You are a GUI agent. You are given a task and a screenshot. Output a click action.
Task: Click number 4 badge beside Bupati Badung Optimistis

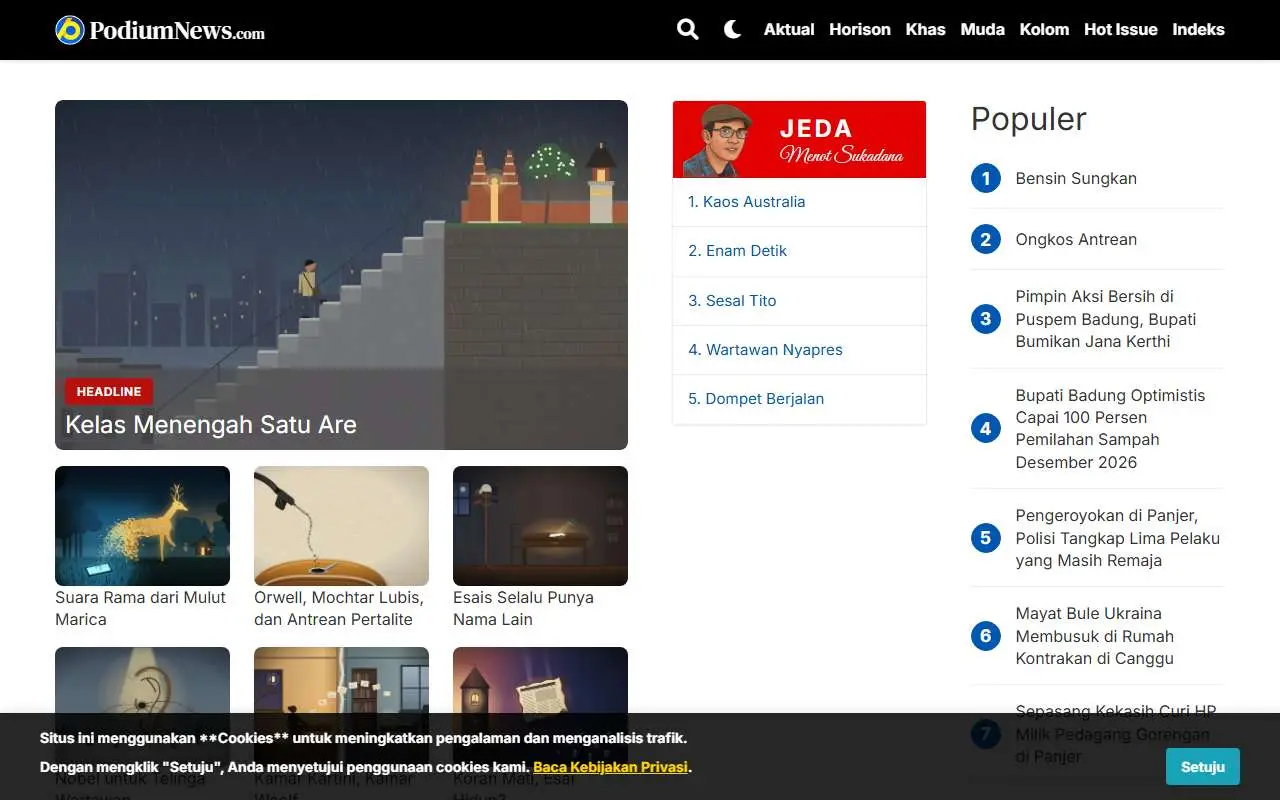point(985,428)
